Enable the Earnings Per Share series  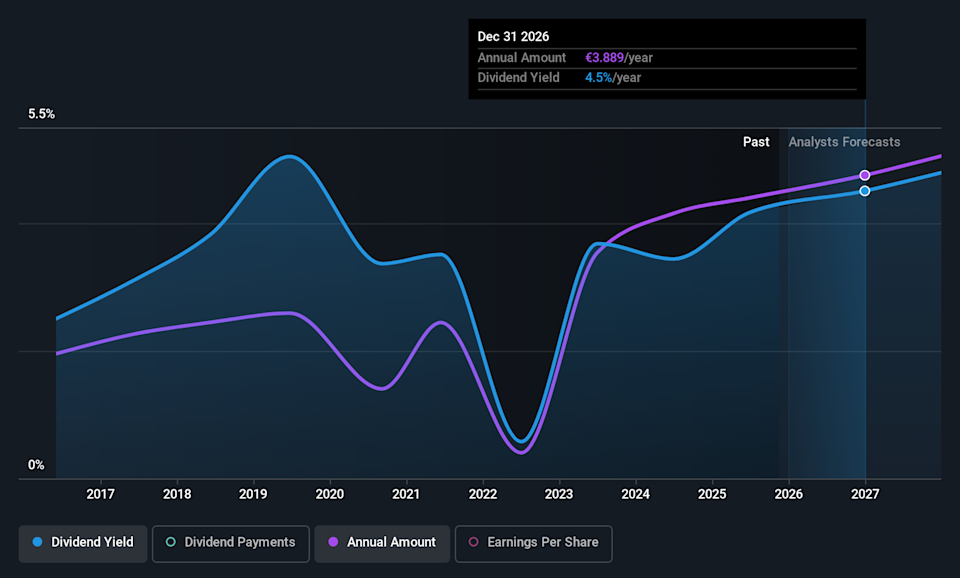pyautogui.click(x=533, y=542)
